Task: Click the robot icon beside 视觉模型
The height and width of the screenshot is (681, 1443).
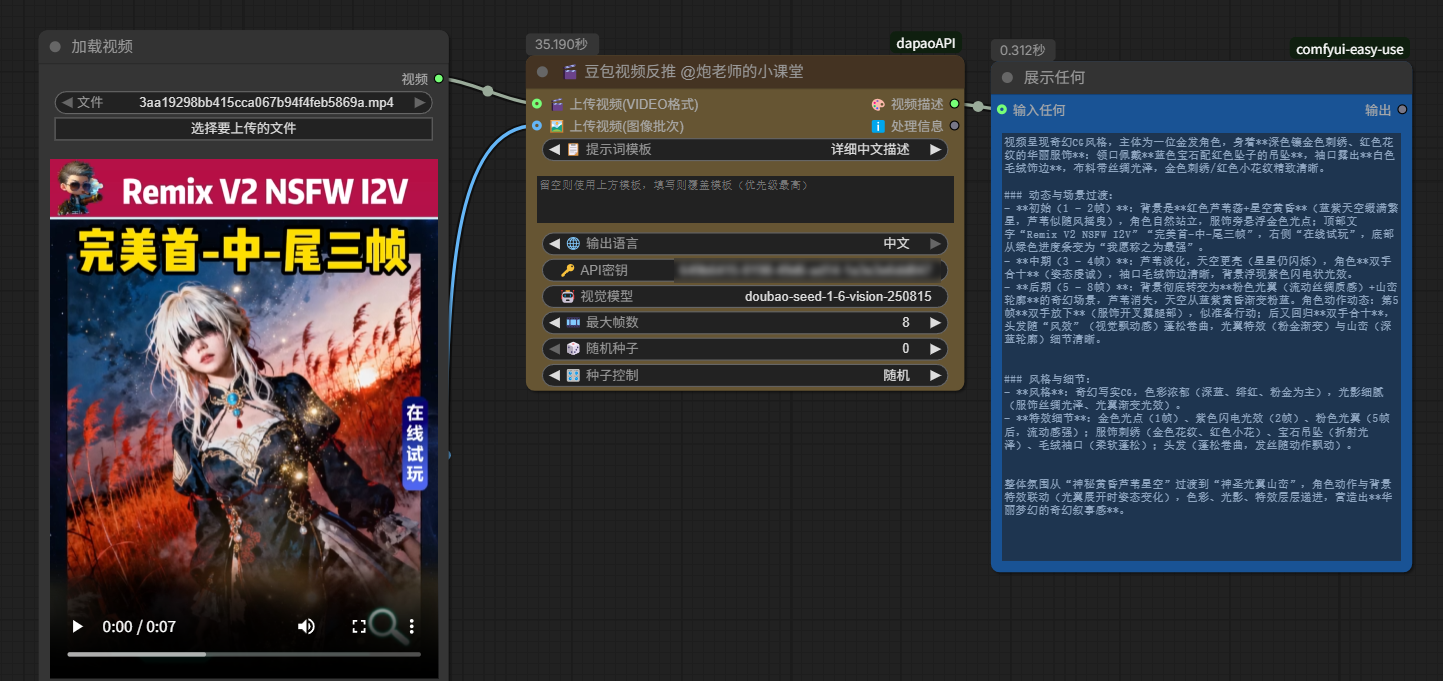Action: point(567,297)
